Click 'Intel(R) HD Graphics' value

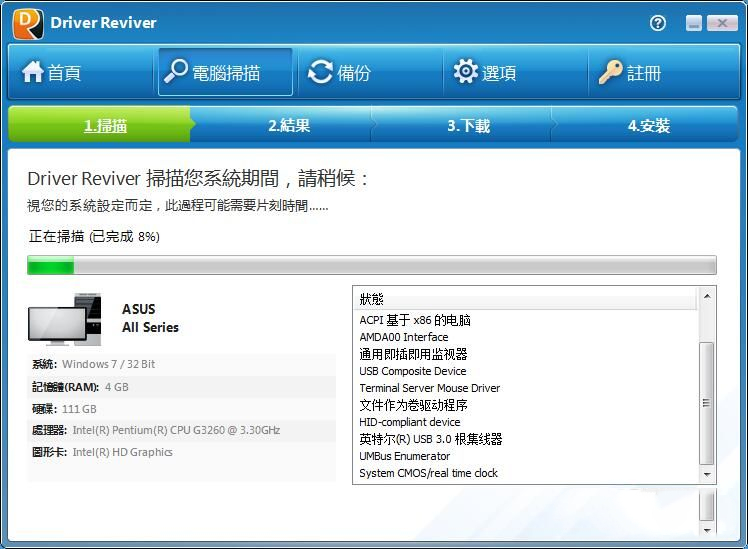[123, 452]
